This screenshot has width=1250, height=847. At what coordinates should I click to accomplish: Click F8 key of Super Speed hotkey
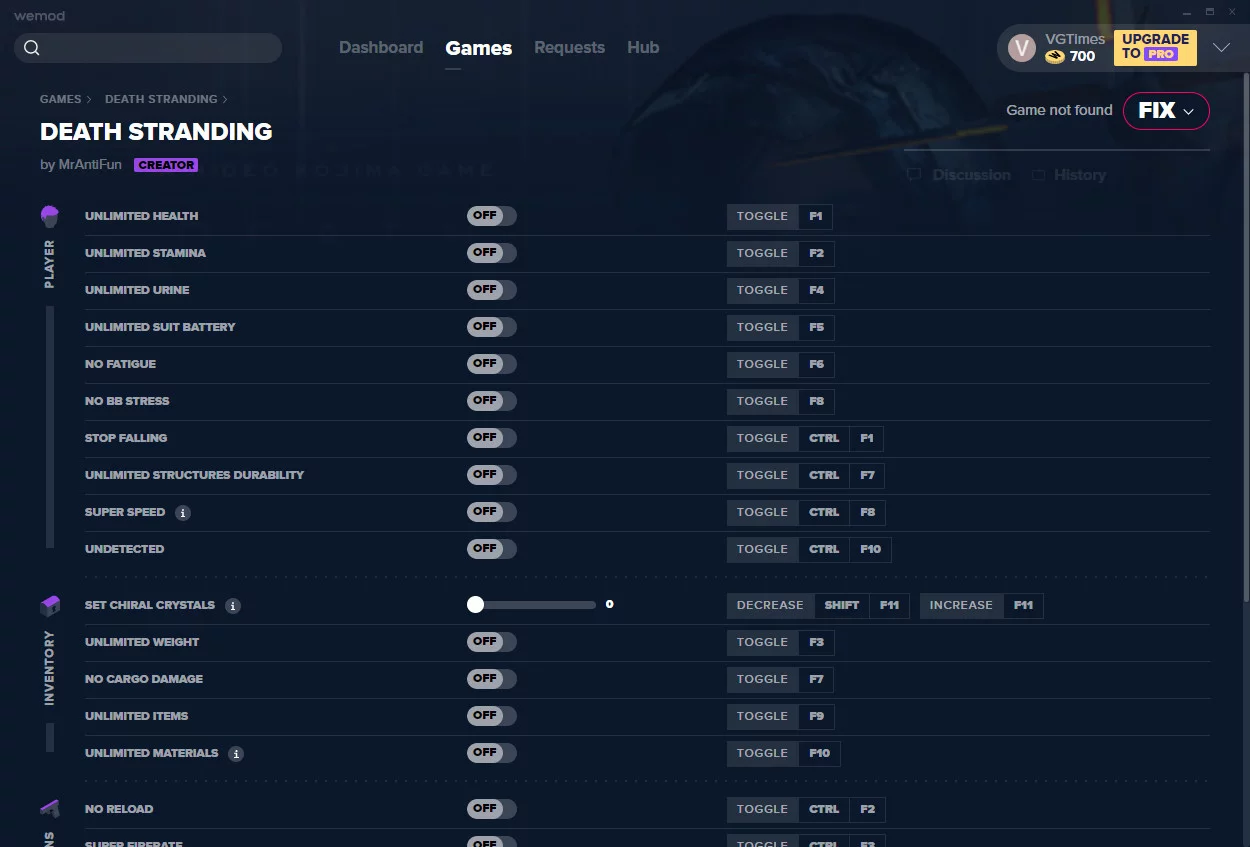pos(867,512)
